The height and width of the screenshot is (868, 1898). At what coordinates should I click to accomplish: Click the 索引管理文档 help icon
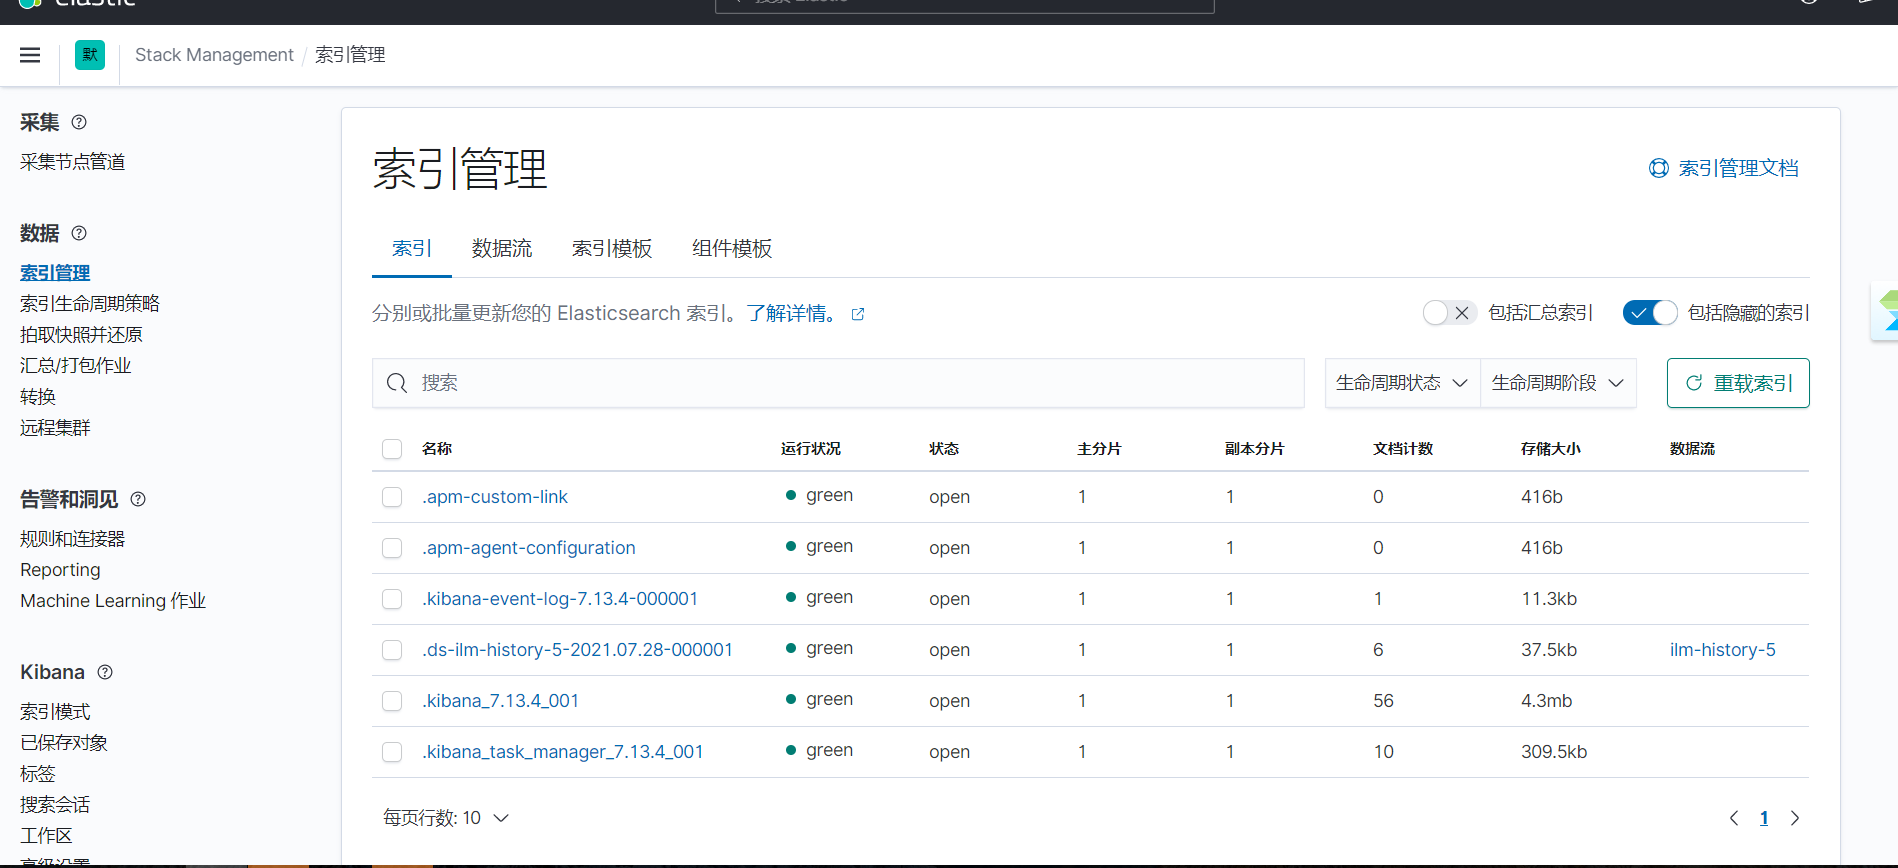1659,168
